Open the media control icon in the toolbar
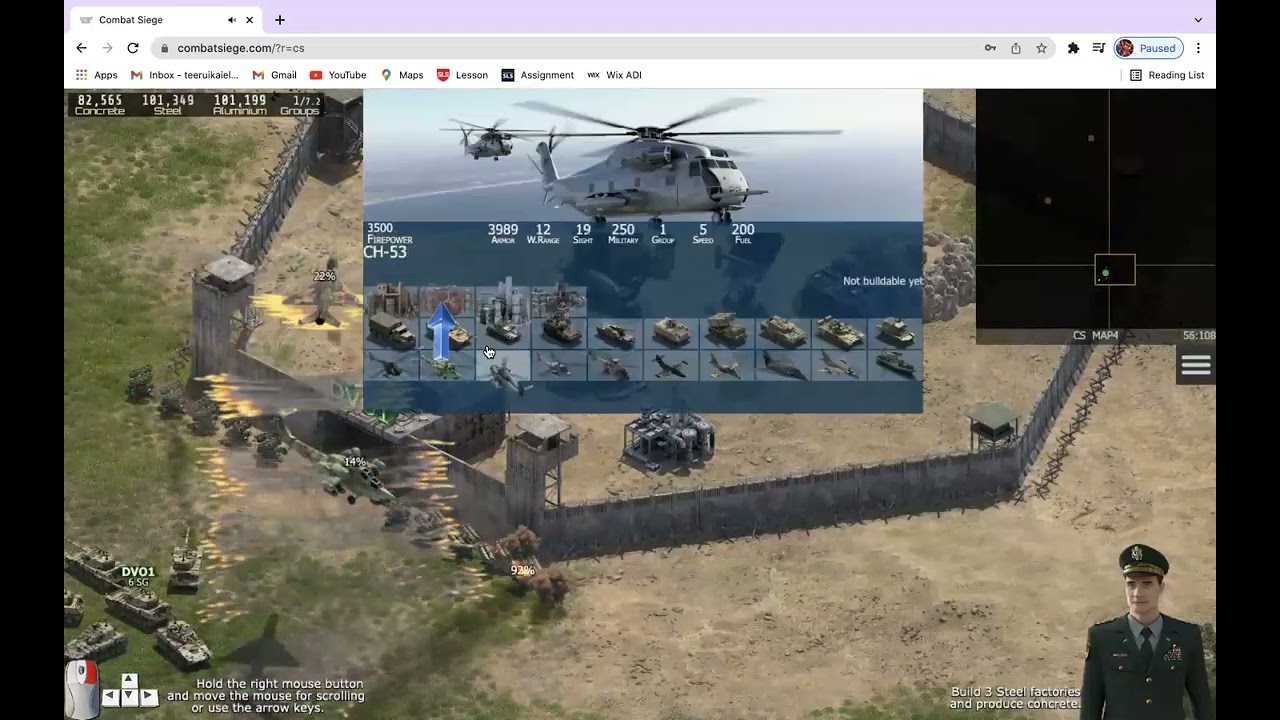 pos(1098,48)
